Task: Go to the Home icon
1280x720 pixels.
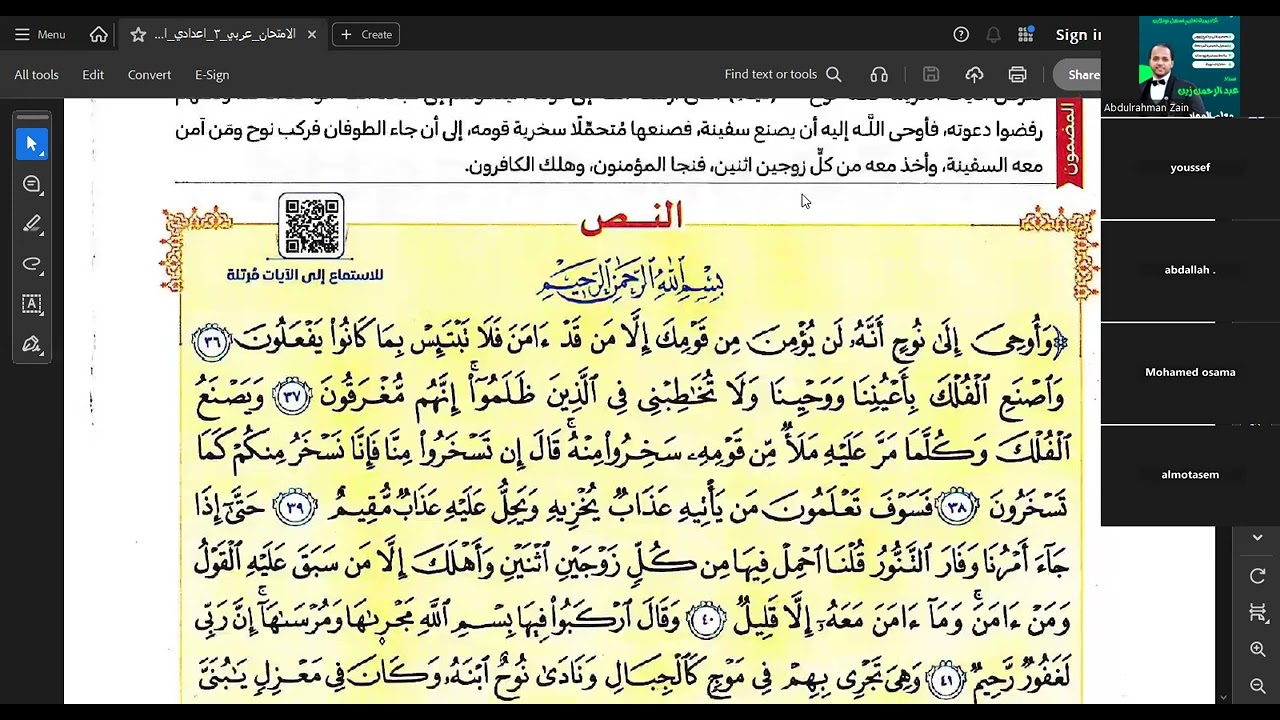Action: pyautogui.click(x=98, y=34)
